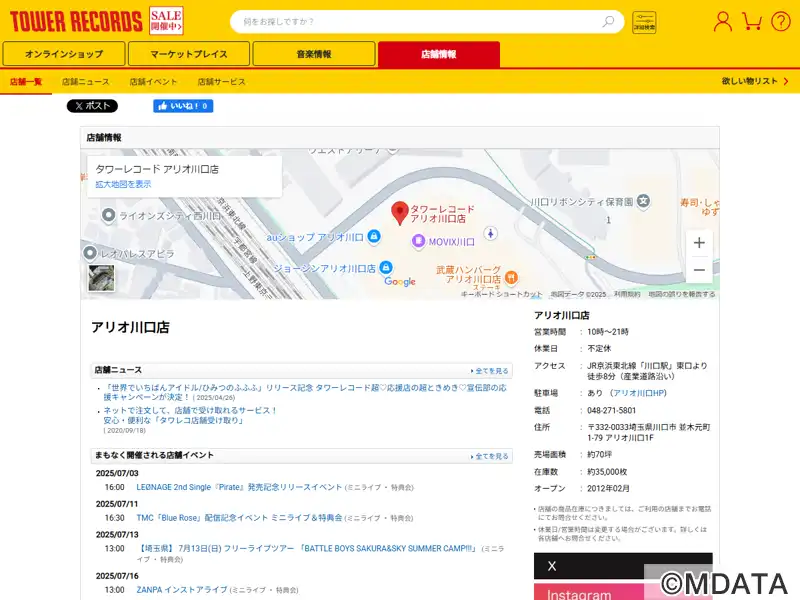Open 店舗一覧 submenu item

tap(26, 82)
